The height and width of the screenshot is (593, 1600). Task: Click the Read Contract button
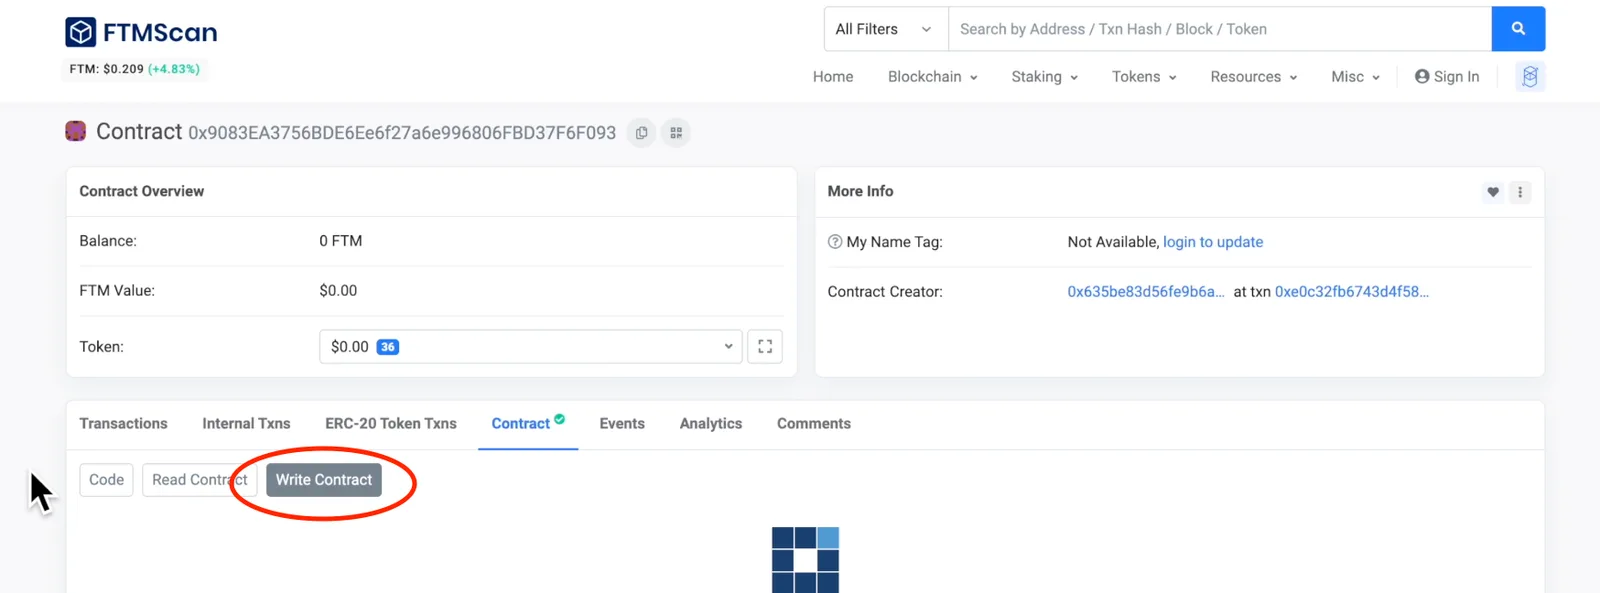tap(200, 480)
